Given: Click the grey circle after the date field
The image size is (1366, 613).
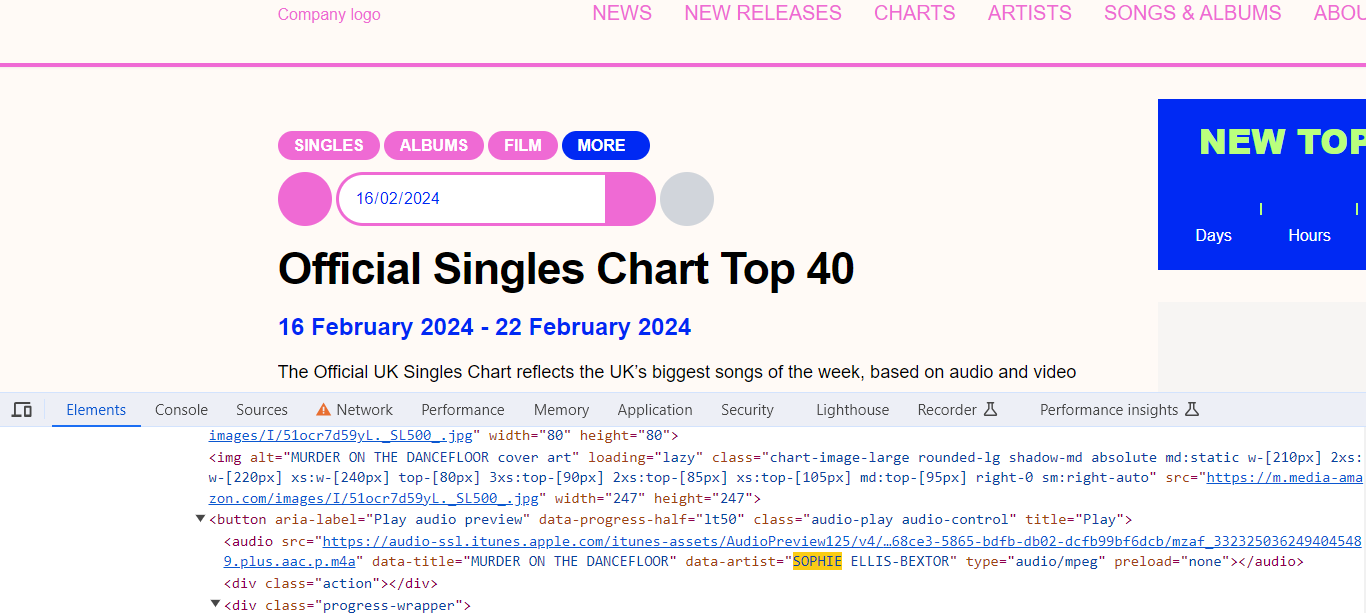Looking at the screenshot, I should [687, 199].
